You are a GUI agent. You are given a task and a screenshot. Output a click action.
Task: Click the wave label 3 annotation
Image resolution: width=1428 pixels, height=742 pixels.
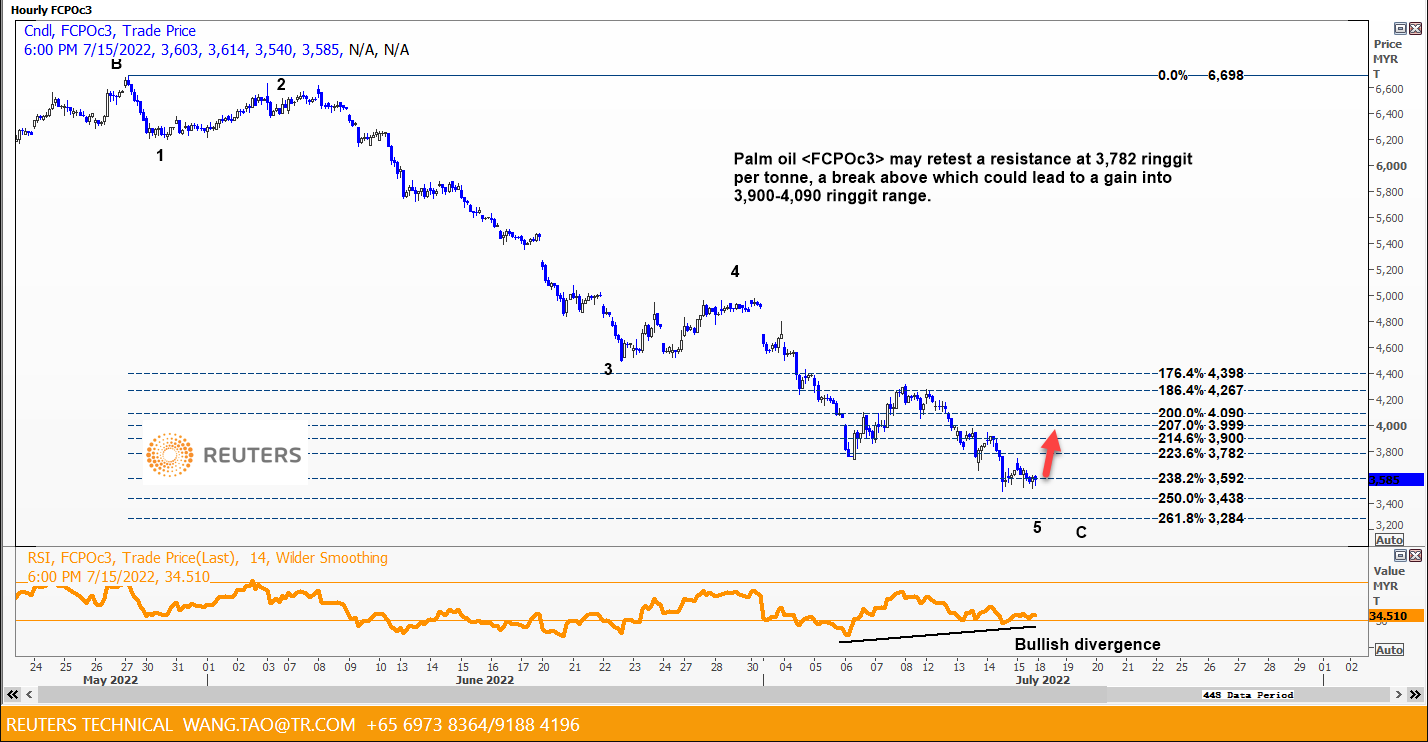(608, 369)
